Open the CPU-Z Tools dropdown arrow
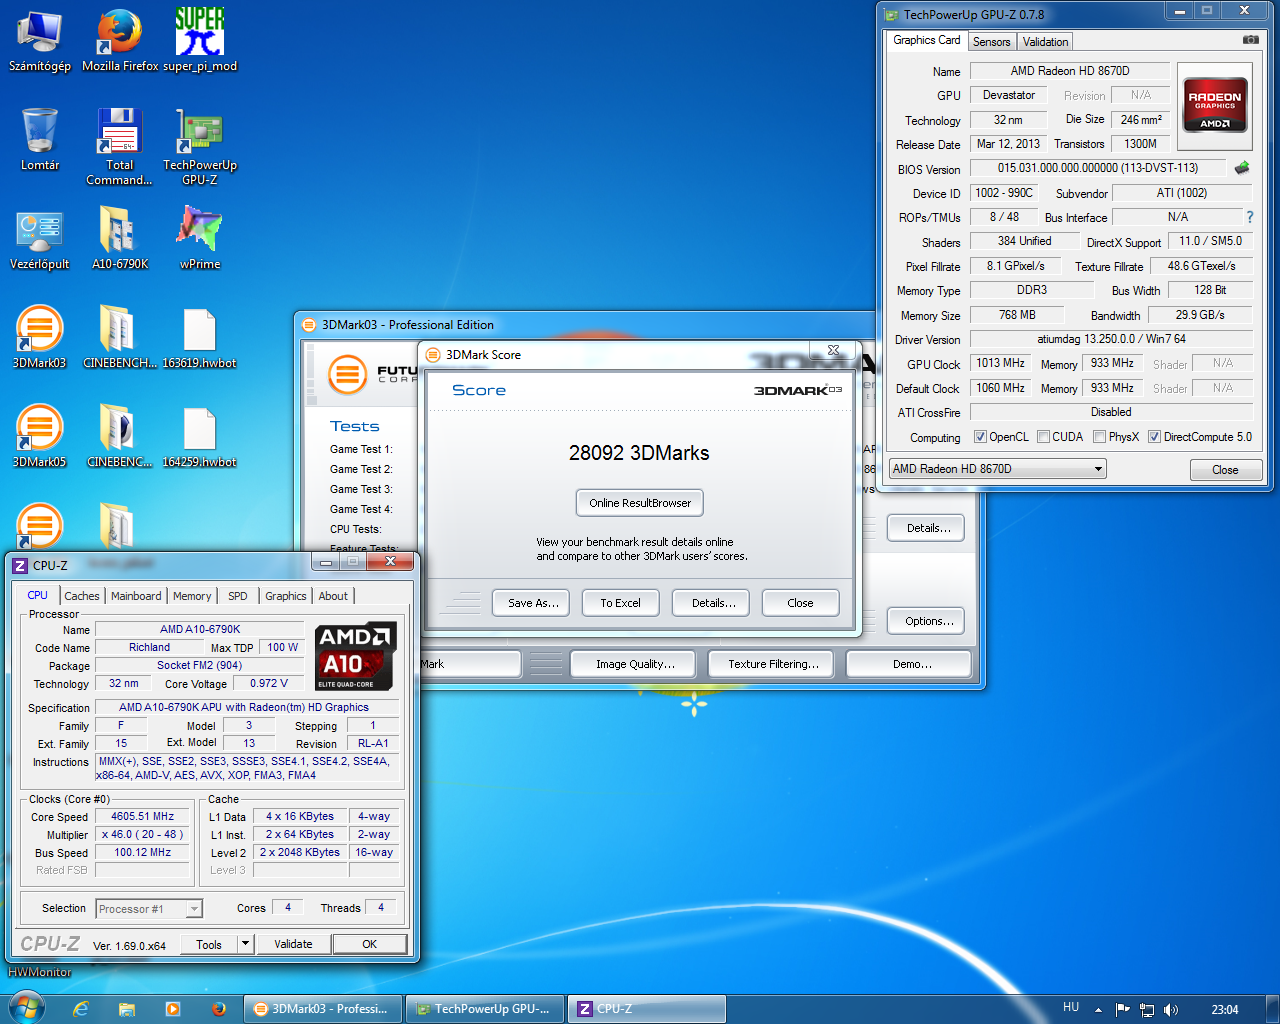The image size is (1280, 1024). (245, 943)
